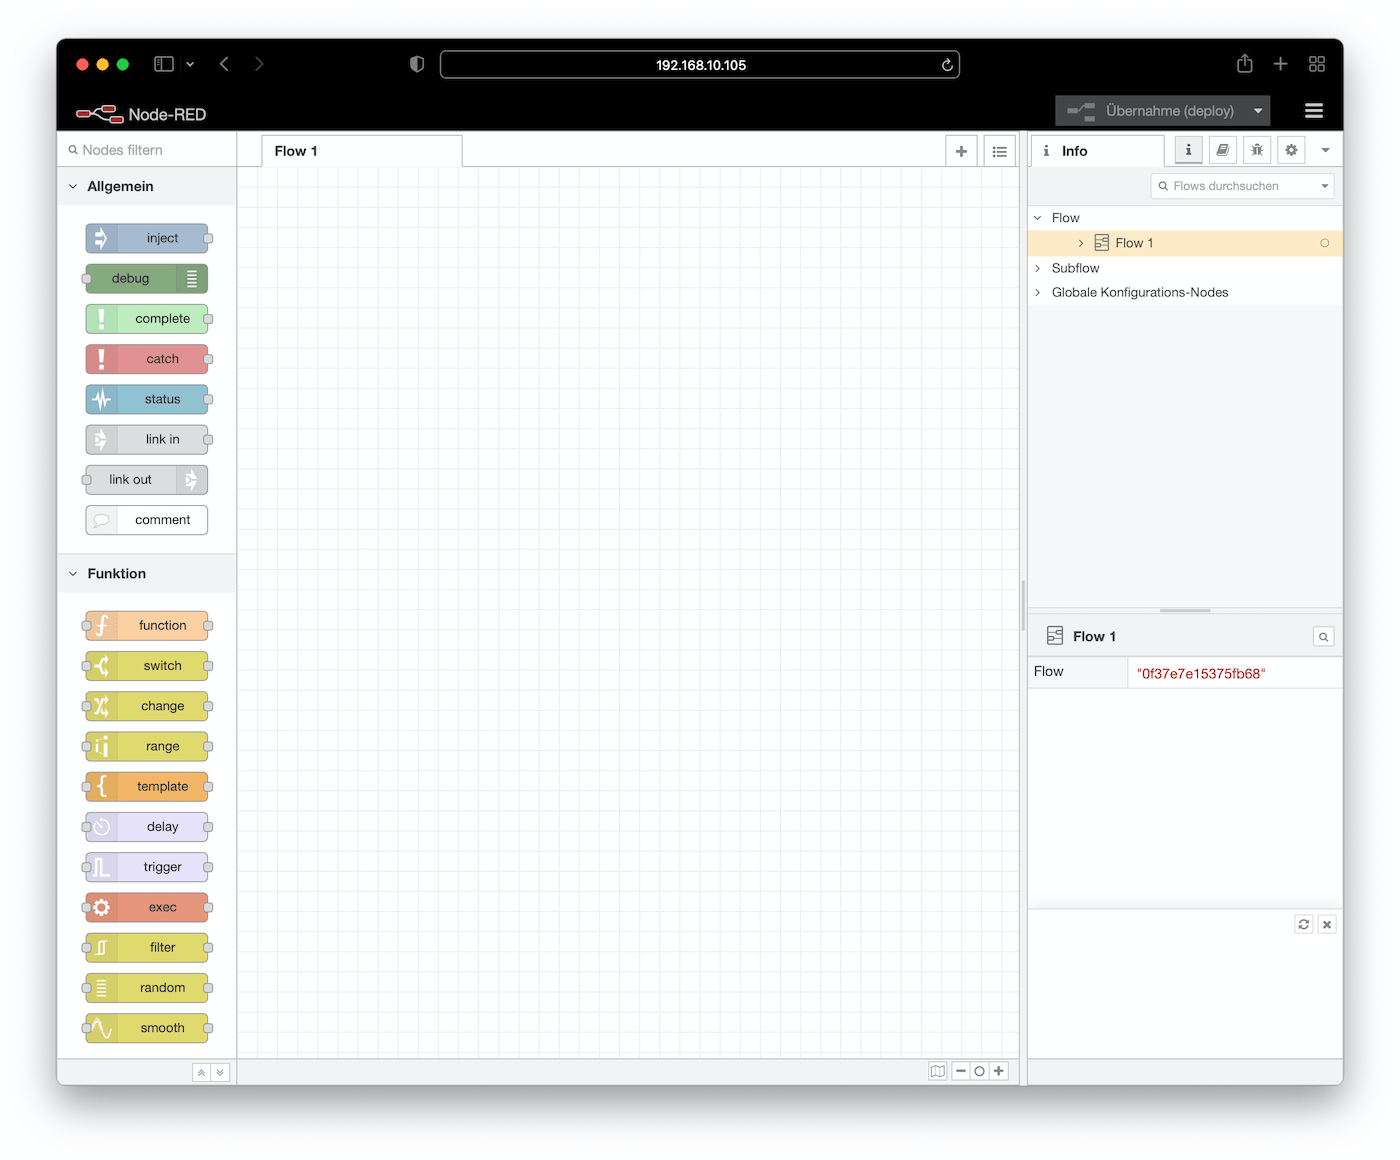Open configuration nodes gear tab
This screenshot has height=1160, width=1400.
(x=1291, y=150)
